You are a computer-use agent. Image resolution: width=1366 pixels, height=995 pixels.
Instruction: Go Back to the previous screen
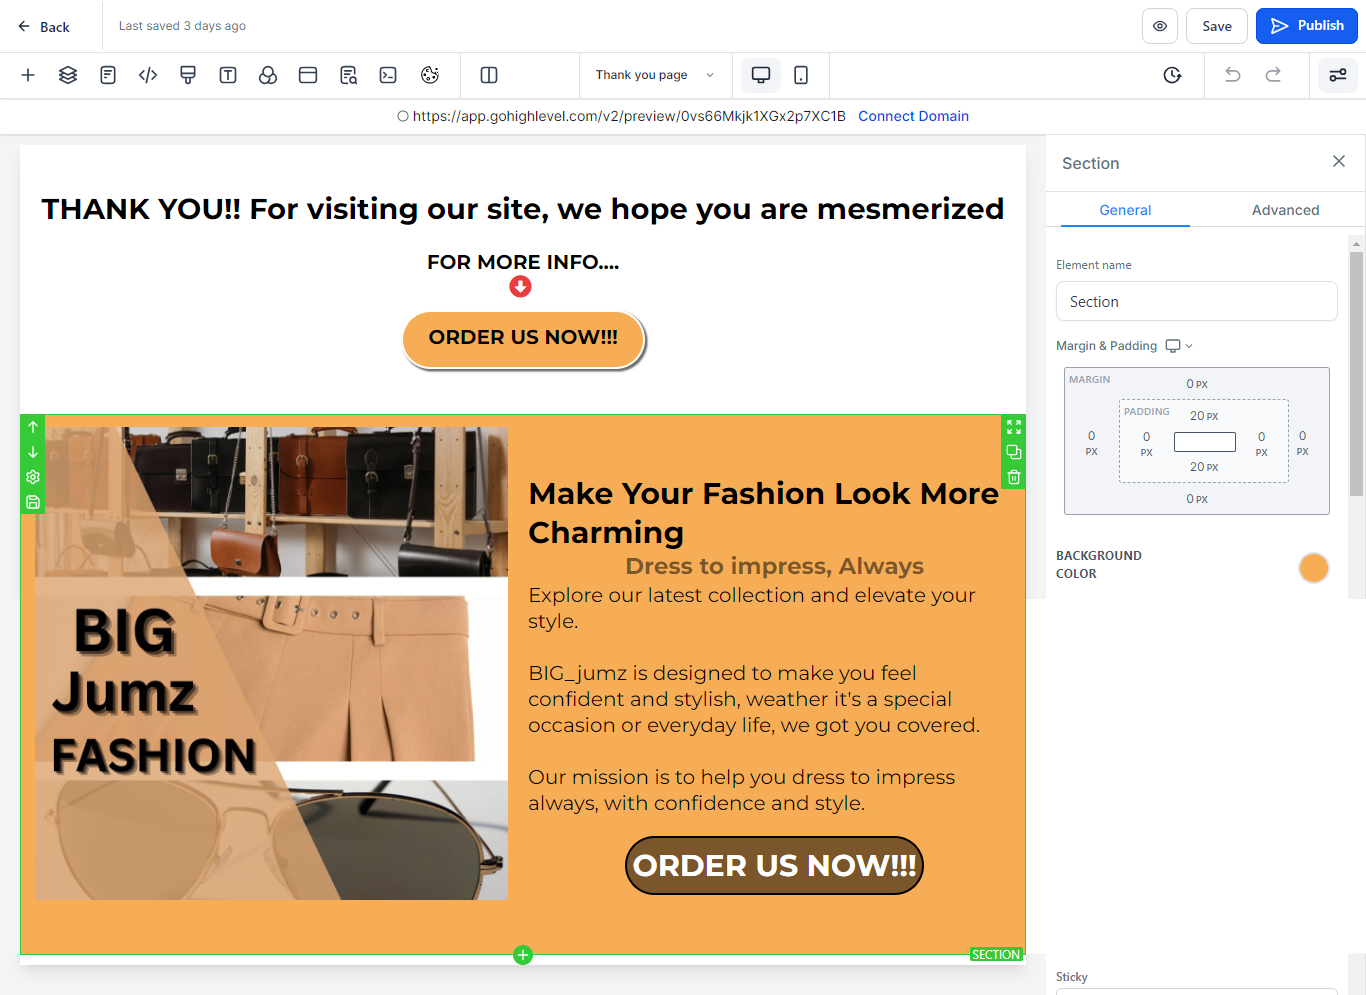point(44,27)
